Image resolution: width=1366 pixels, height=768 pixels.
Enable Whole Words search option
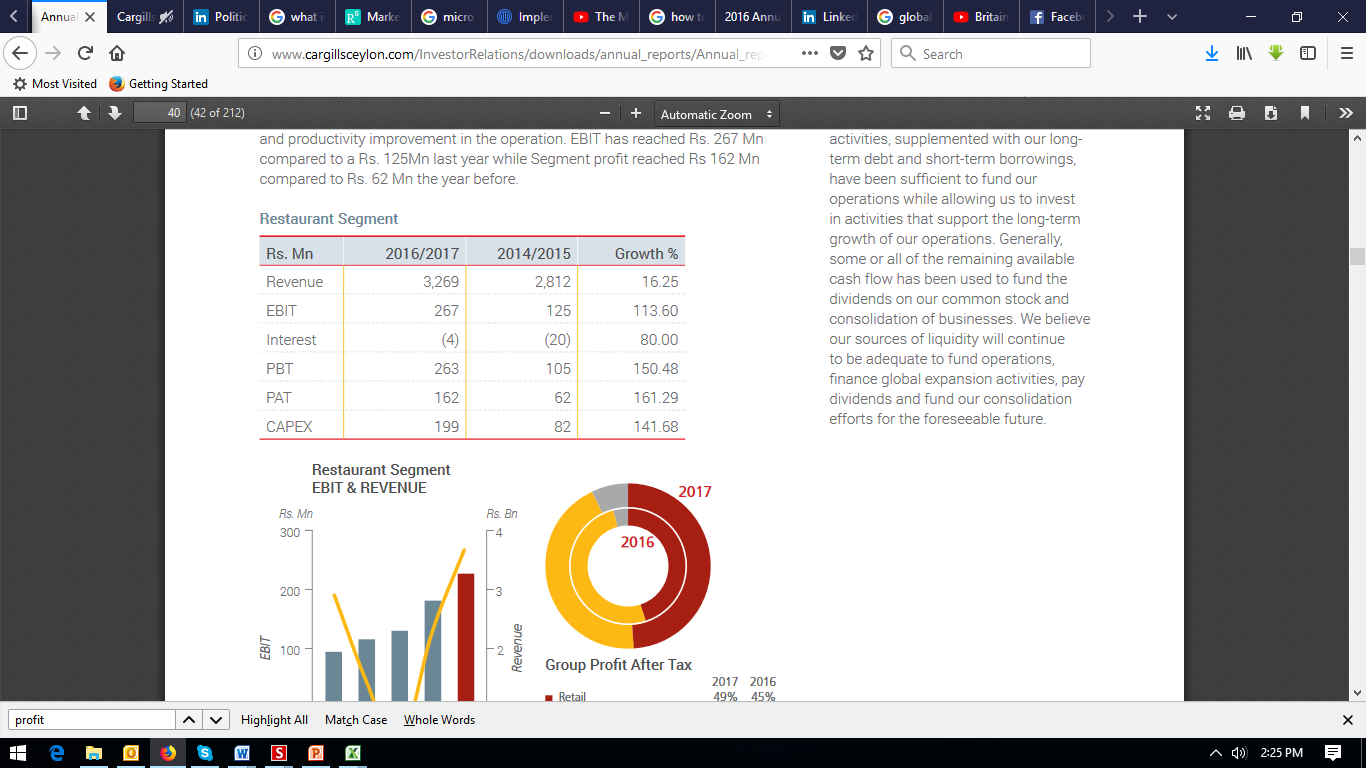tap(439, 720)
